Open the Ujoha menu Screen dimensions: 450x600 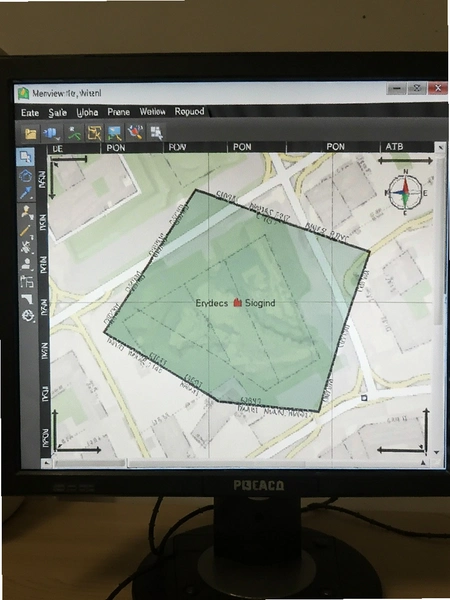point(87,112)
